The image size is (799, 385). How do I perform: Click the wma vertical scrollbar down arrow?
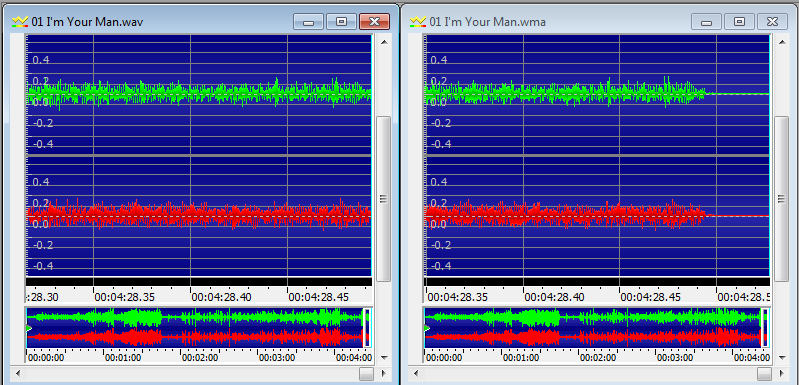[782, 358]
